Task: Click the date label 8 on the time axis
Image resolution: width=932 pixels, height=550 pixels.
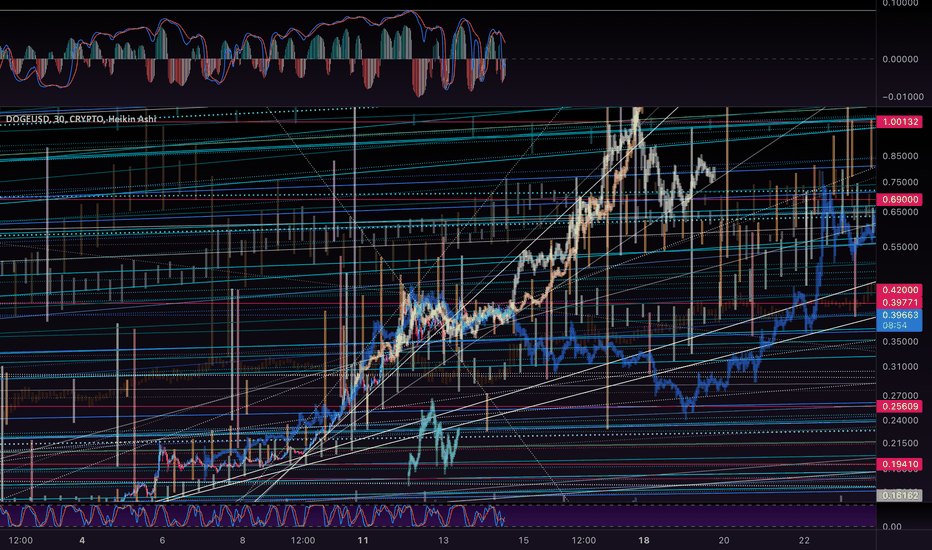Action: 243,540
